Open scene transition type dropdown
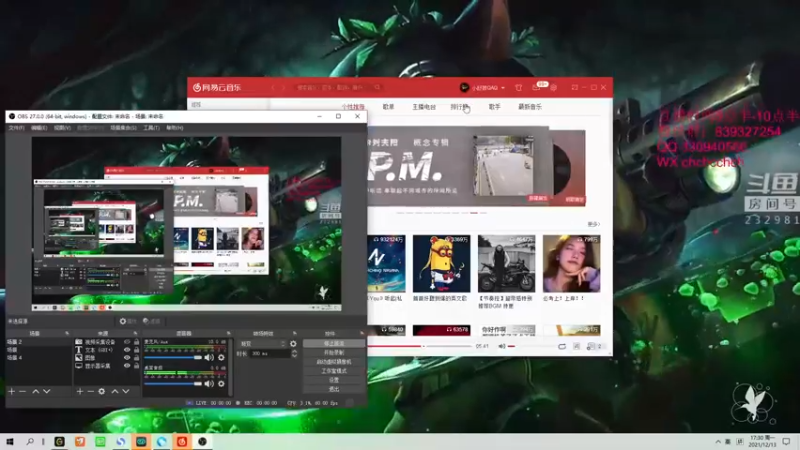Image resolution: width=800 pixels, height=450 pixels. (262, 344)
